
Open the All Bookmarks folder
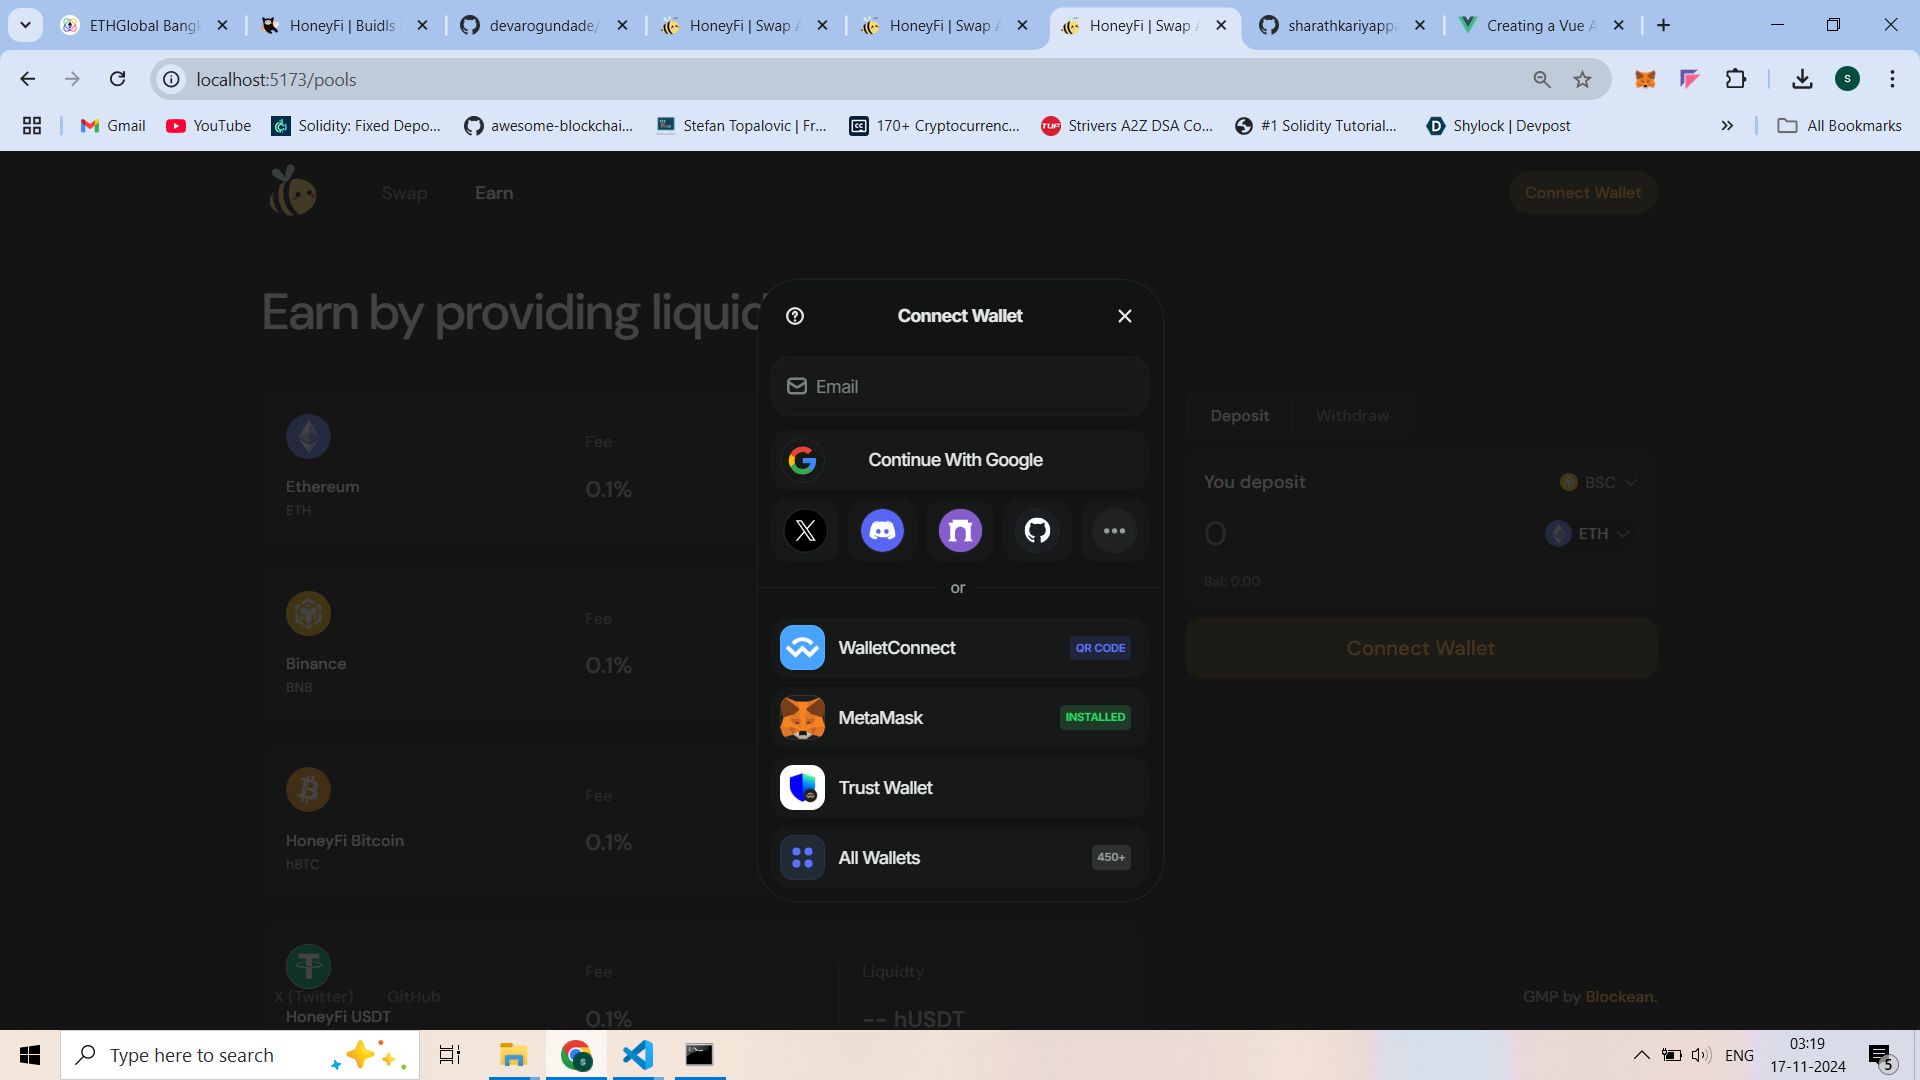pyautogui.click(x=1839, y=126)
